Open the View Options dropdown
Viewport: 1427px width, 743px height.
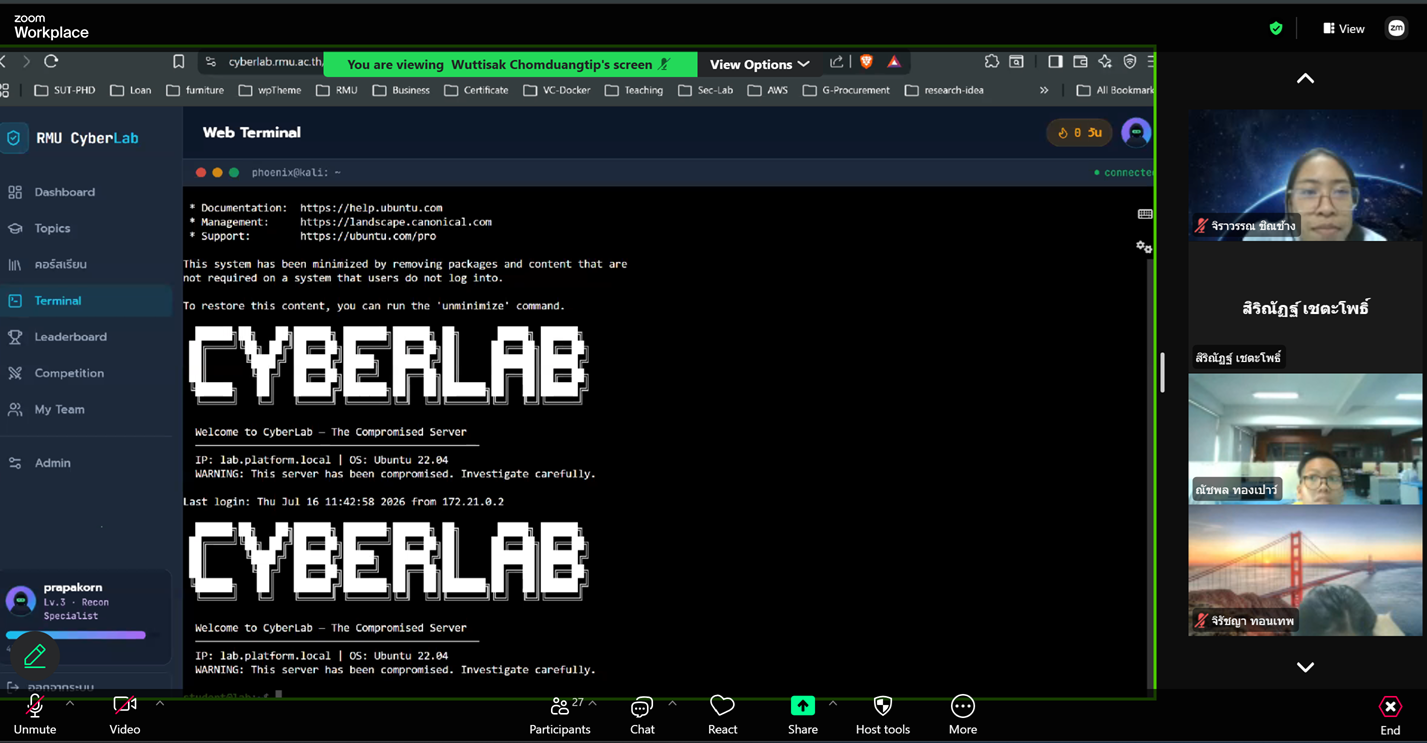coord(759,64)
